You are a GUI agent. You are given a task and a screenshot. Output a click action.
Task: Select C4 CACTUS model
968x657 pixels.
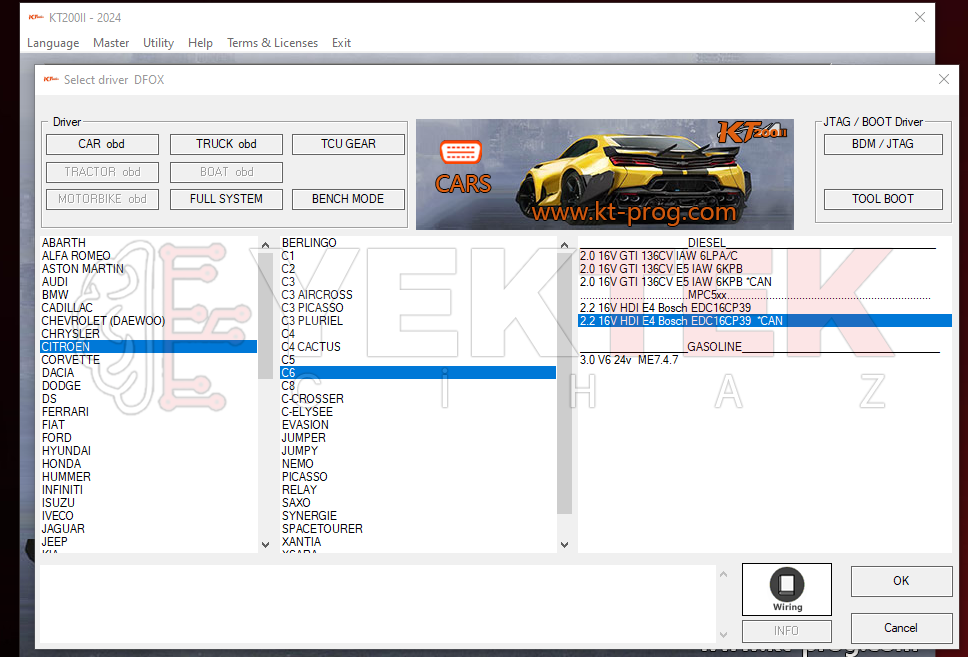click(x=418, y=346)
